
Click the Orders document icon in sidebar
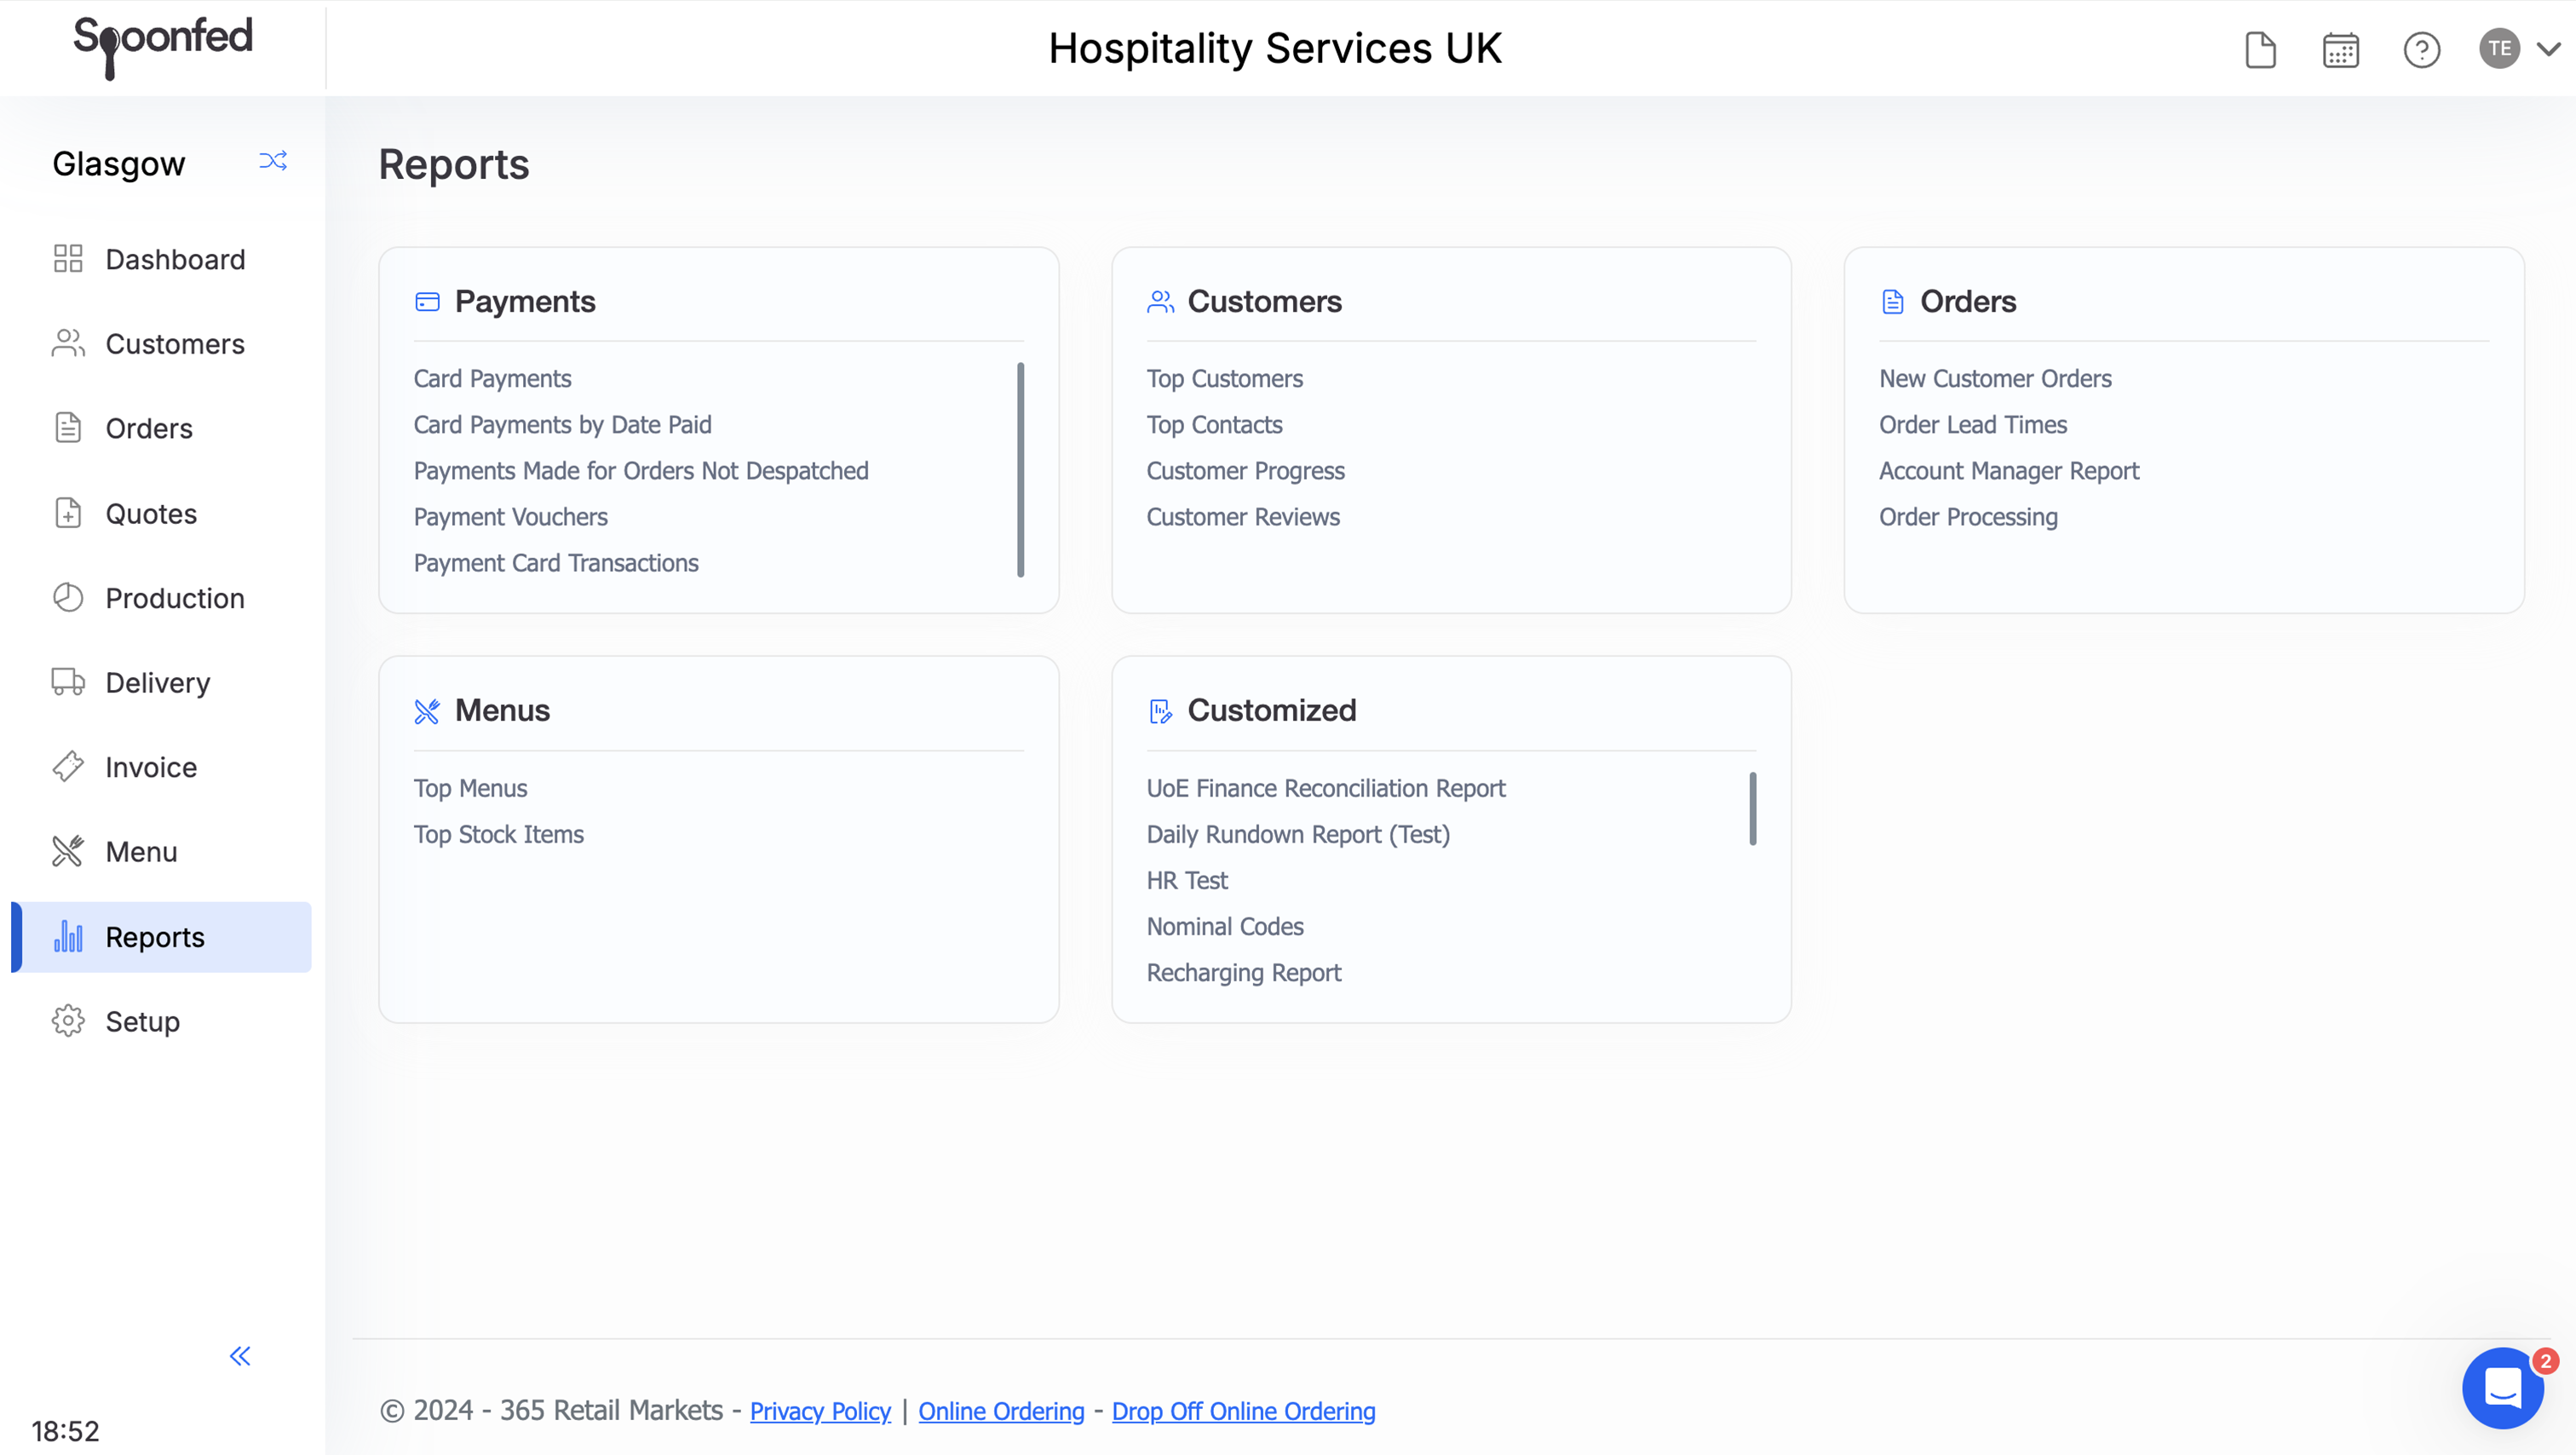click(68, 428)
